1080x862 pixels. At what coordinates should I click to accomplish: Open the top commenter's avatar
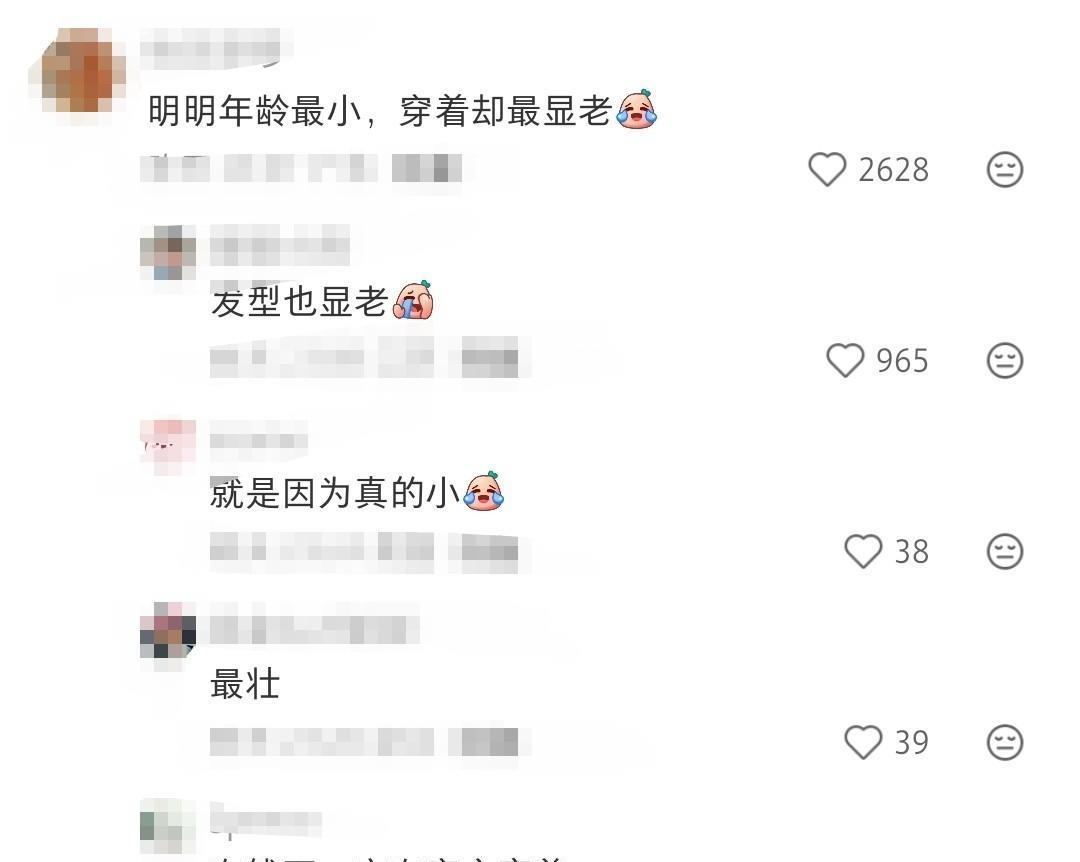(x=78, y=72)
